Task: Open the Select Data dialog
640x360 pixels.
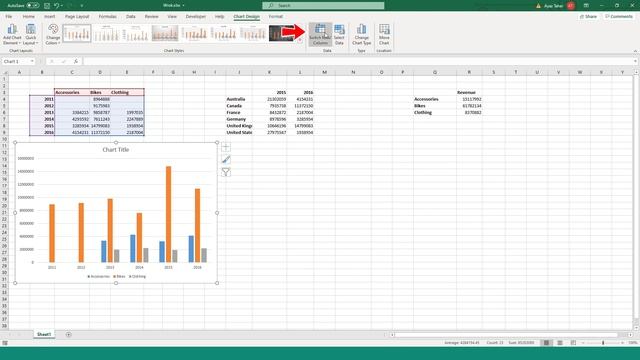Action: [339, 35]
